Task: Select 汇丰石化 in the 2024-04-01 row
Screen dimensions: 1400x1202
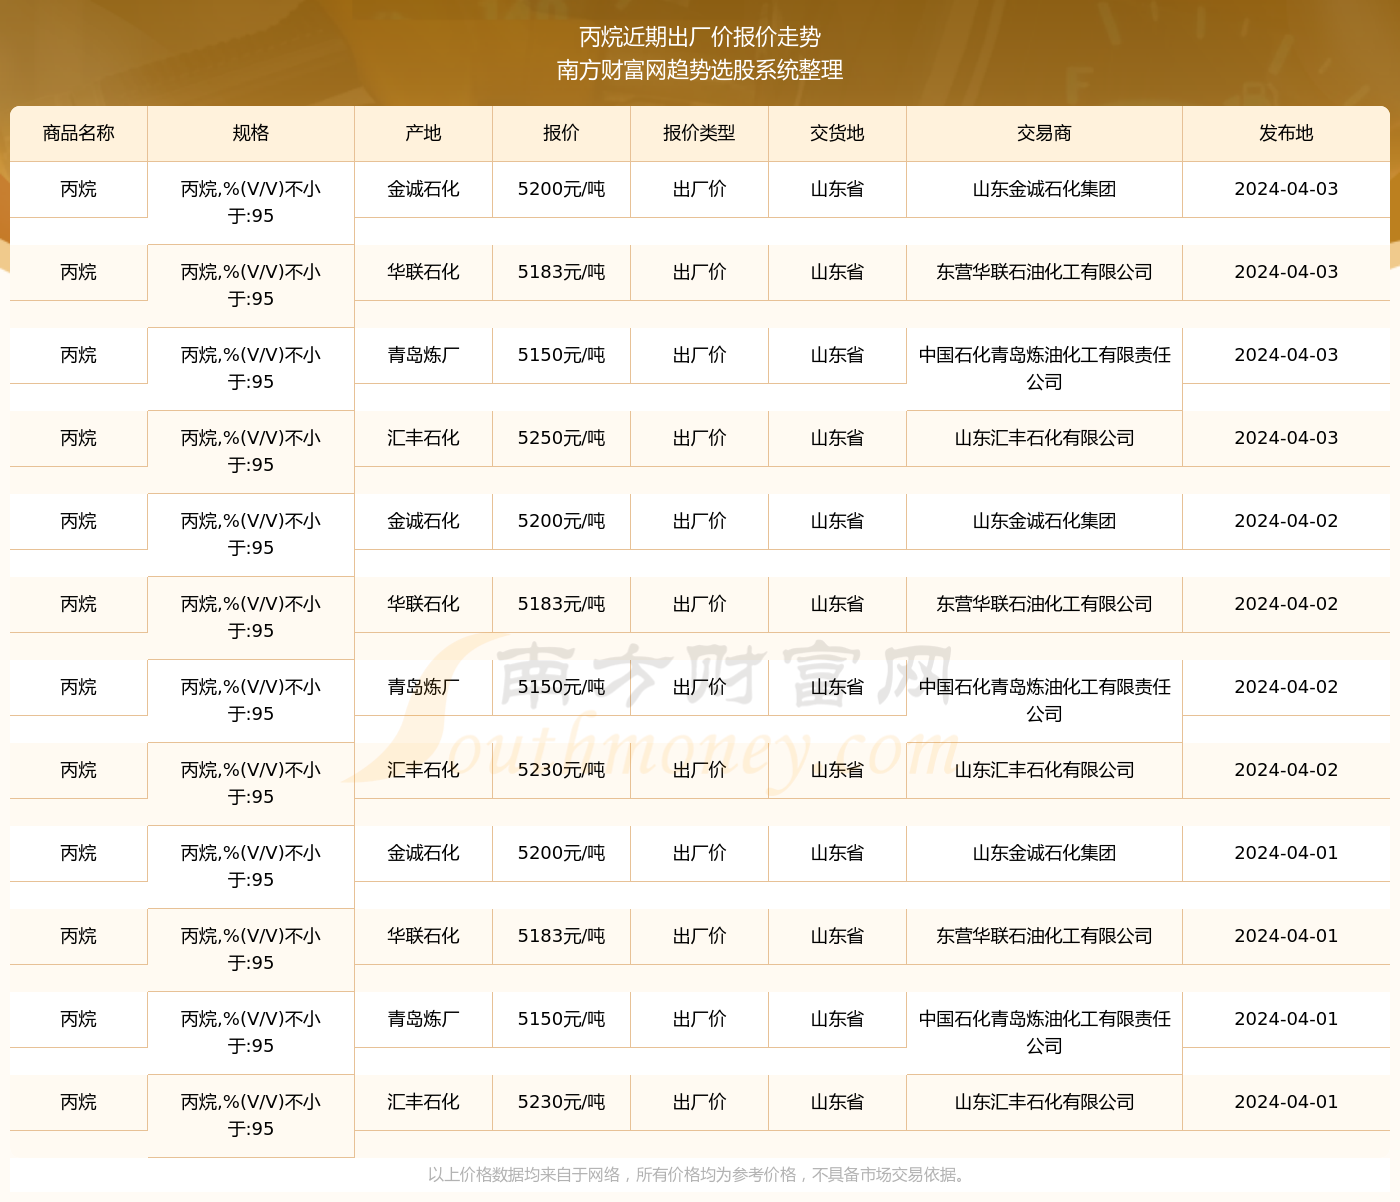Action: (x=423, y=1102)
